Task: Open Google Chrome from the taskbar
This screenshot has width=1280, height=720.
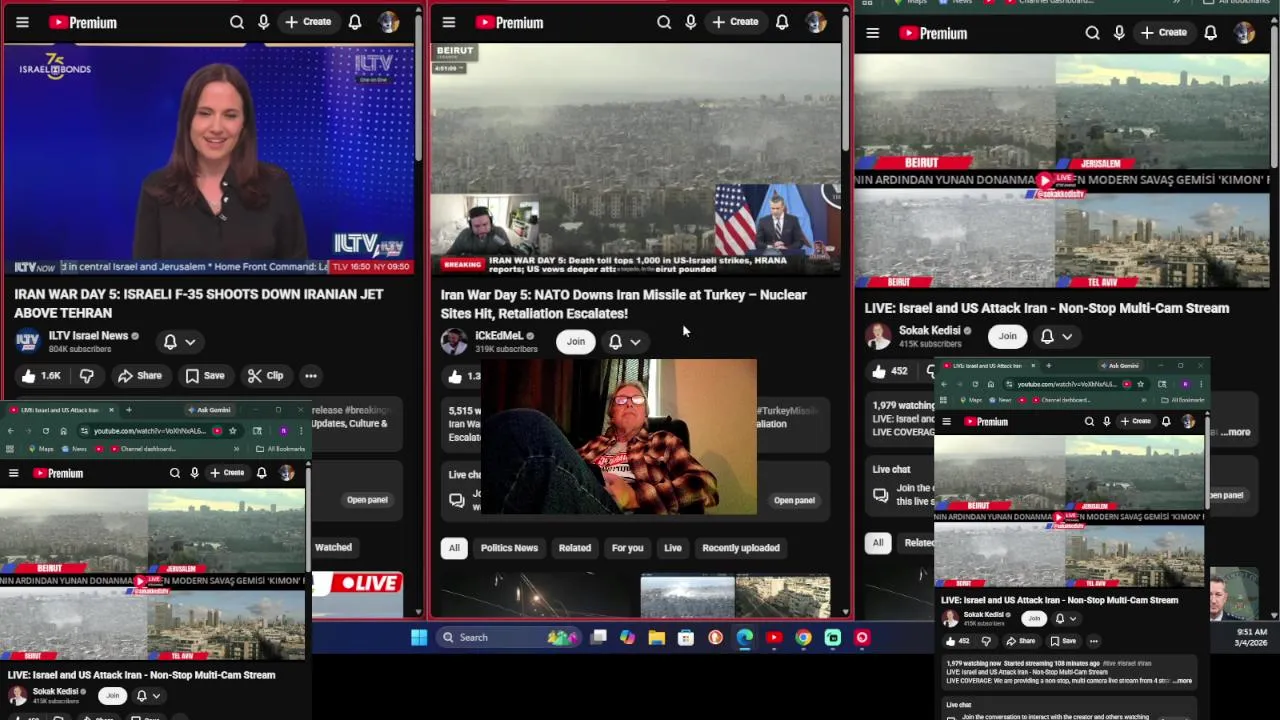Action: coord(803,638)
